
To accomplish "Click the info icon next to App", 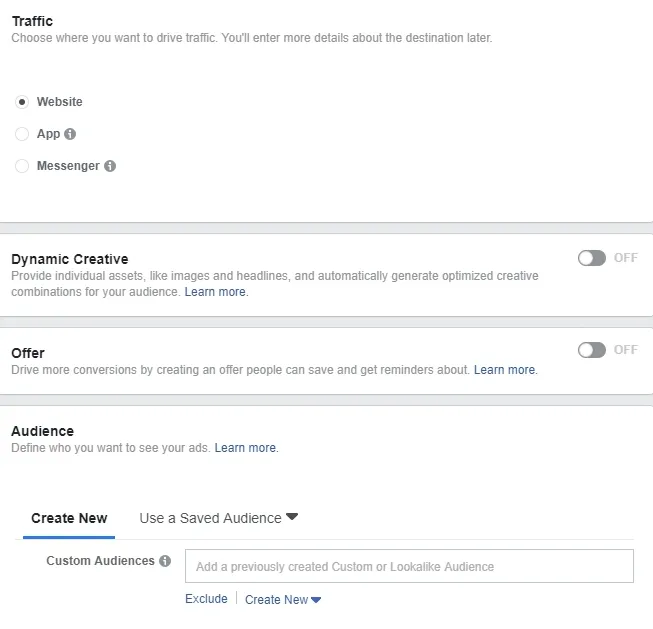I will pyautogui.click(x=70, y=134).
